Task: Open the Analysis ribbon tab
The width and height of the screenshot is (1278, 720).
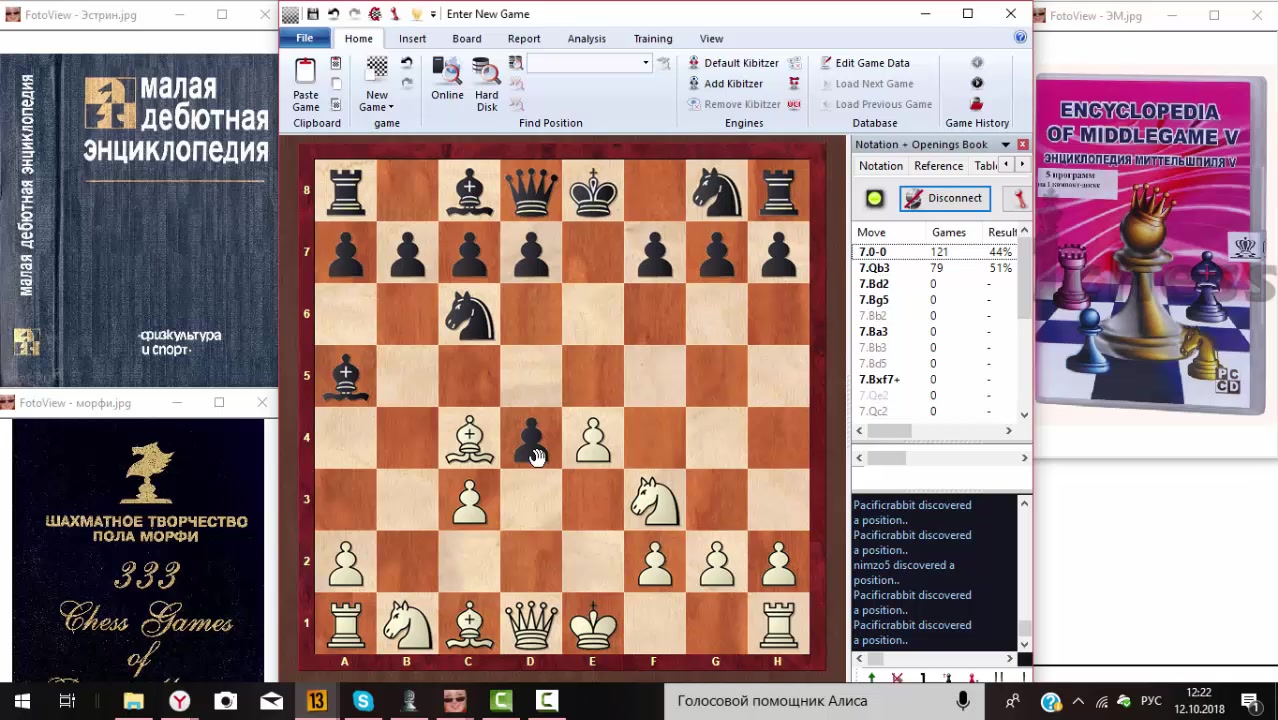Action: [587, 39]
